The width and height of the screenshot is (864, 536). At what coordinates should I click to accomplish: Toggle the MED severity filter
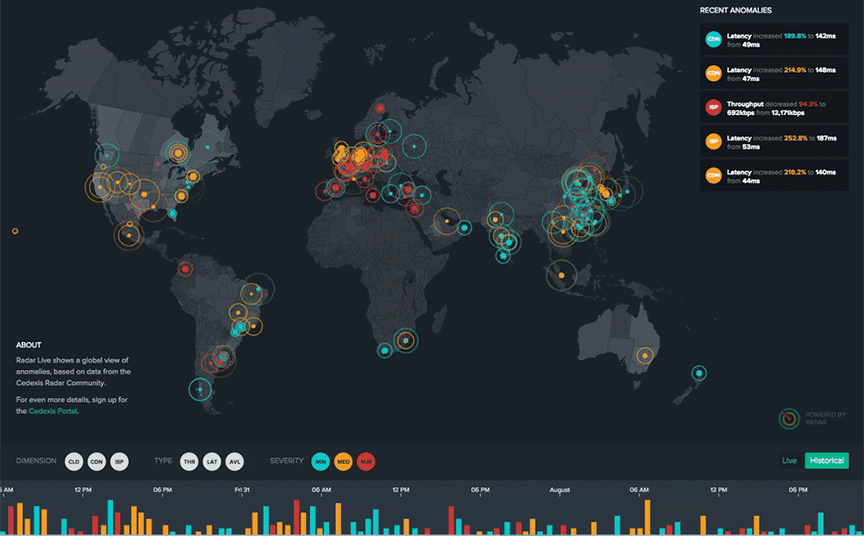[x=343, y=462]
